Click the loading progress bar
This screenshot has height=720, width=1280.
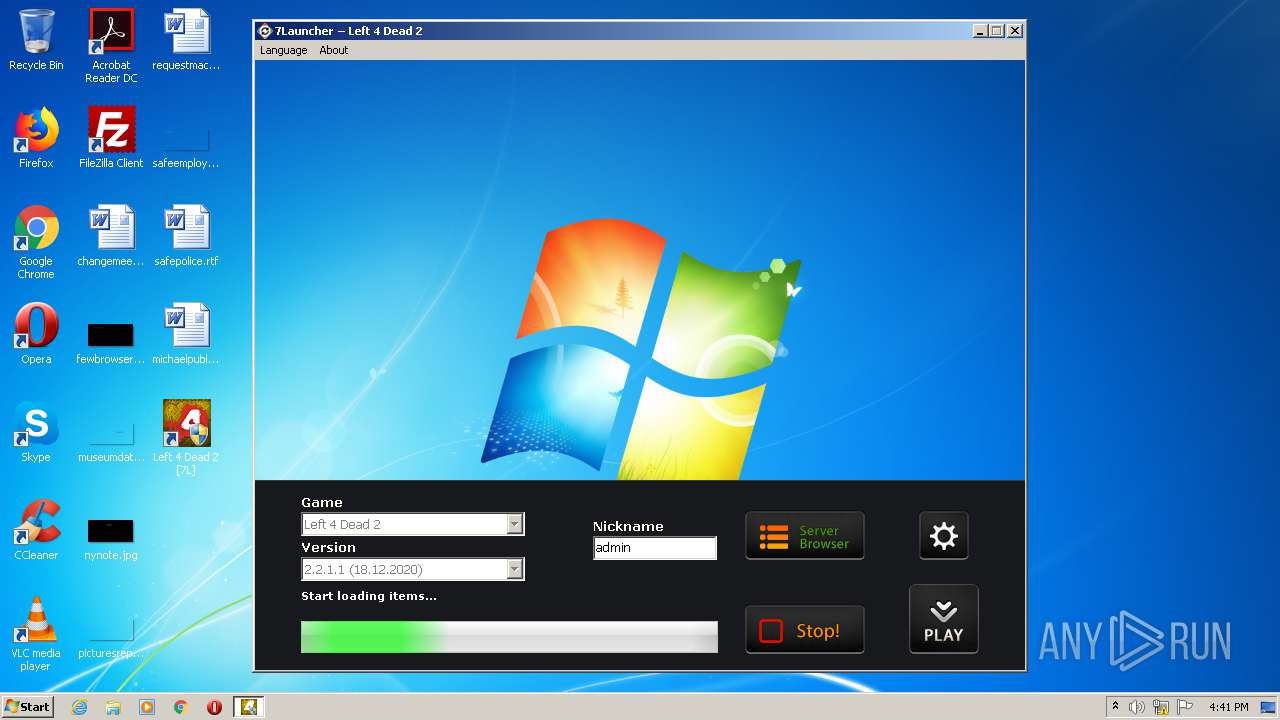pyautogui.click(x=509, y=637)
